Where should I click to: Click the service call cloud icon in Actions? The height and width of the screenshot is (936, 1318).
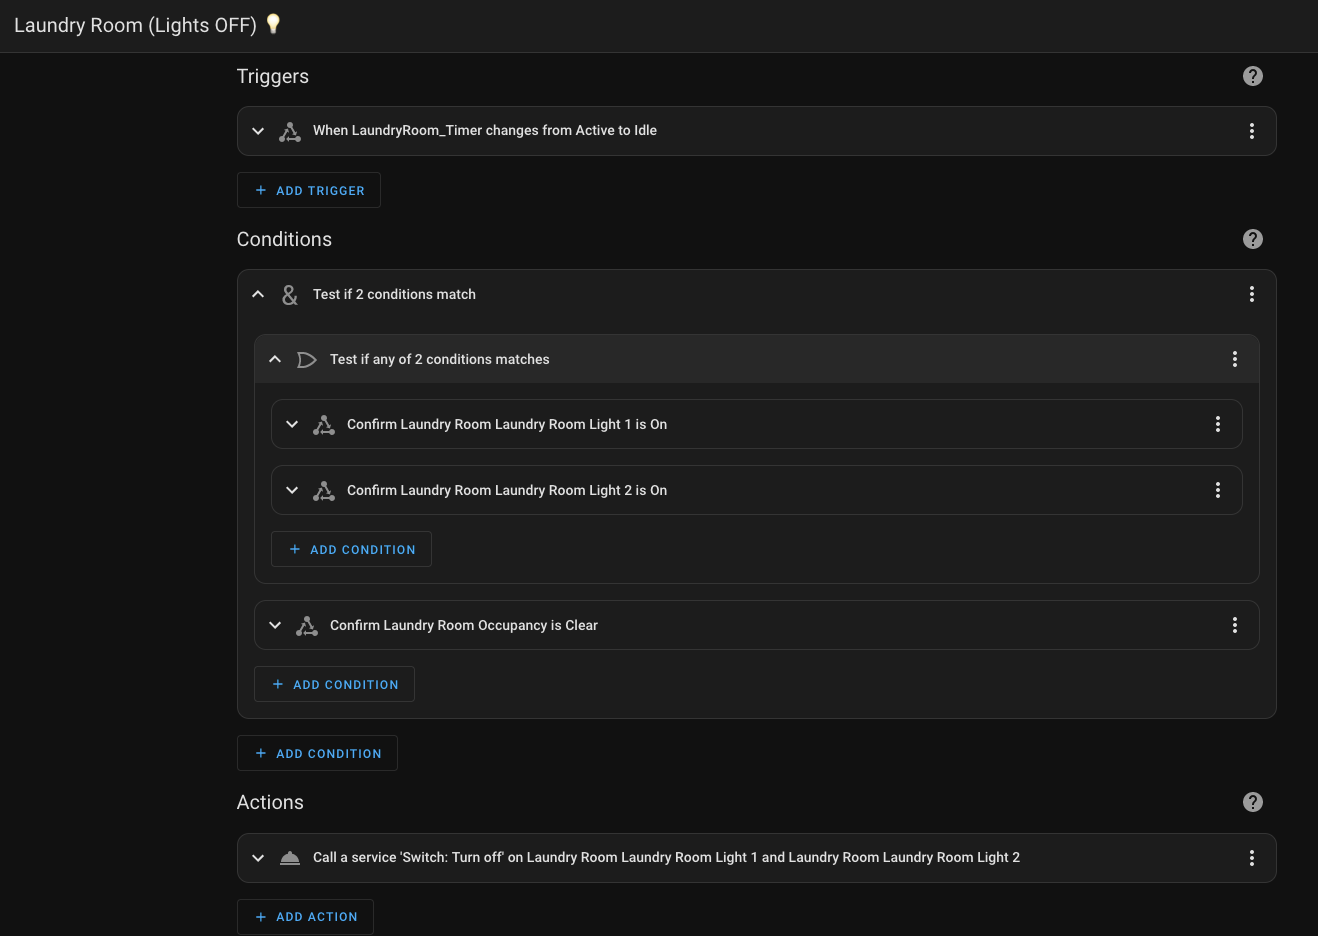pos(289,857)
